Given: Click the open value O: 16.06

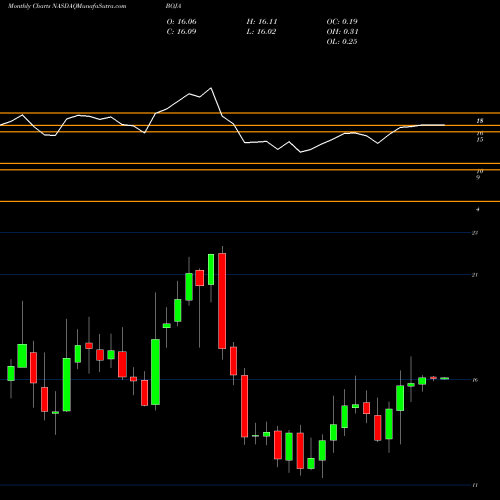Looking at the screenshot, I should [x=182, y=22].
